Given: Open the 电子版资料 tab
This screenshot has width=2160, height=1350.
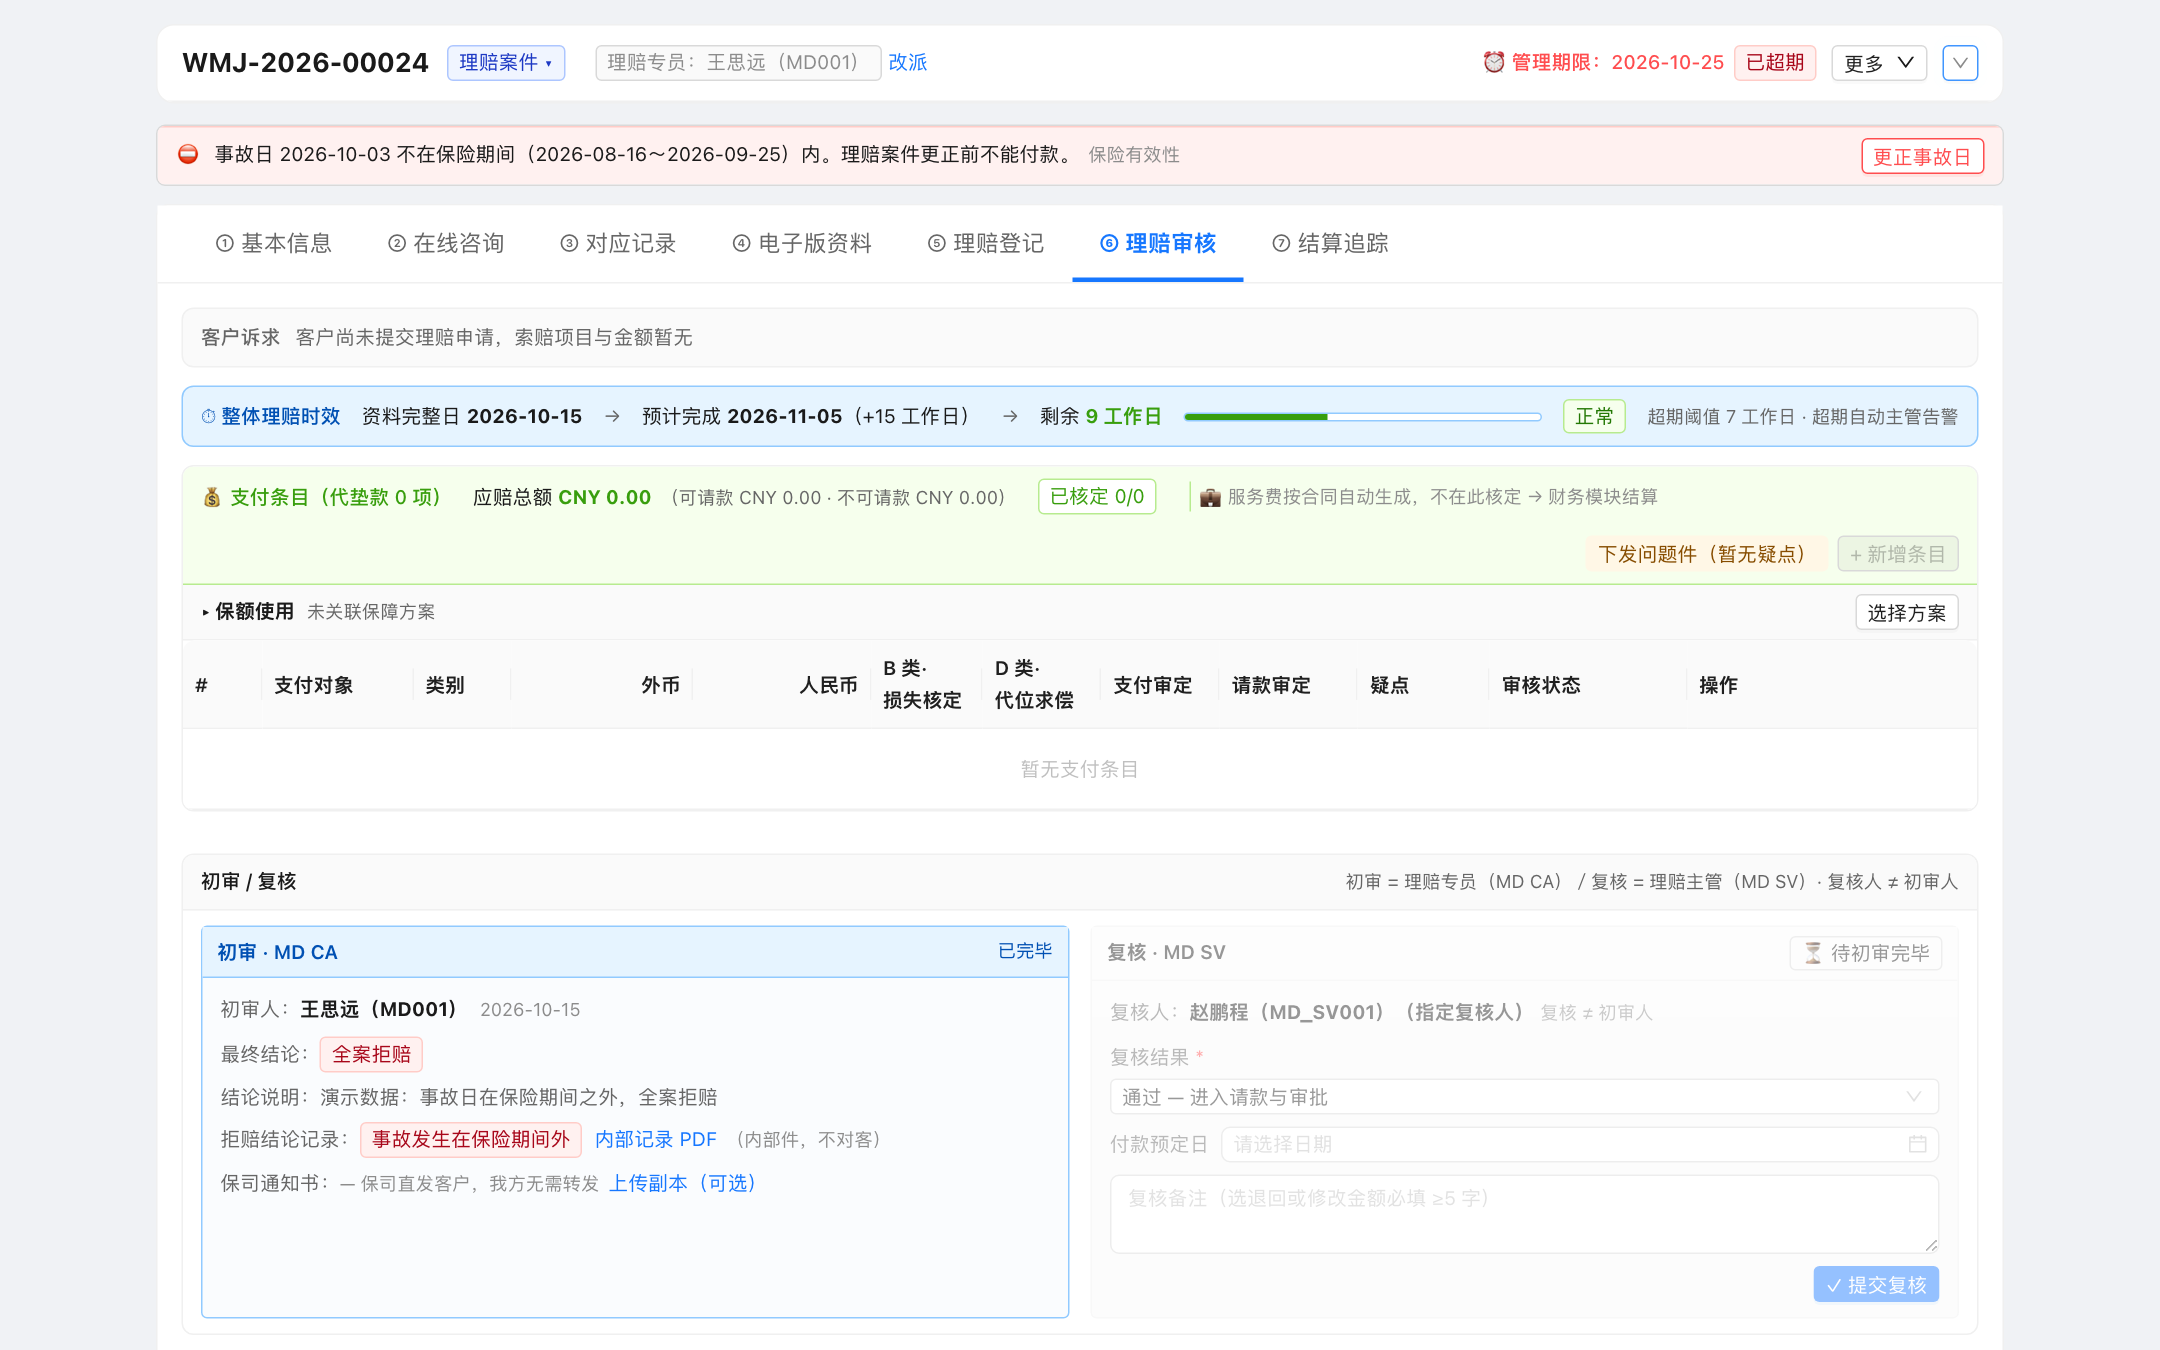Looking at the screenshot, I should click(802, 243).
